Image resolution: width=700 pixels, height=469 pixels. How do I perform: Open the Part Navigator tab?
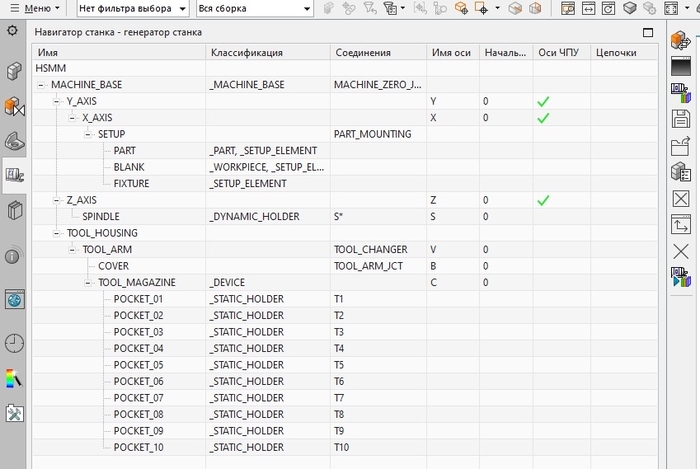pos(14,141)
